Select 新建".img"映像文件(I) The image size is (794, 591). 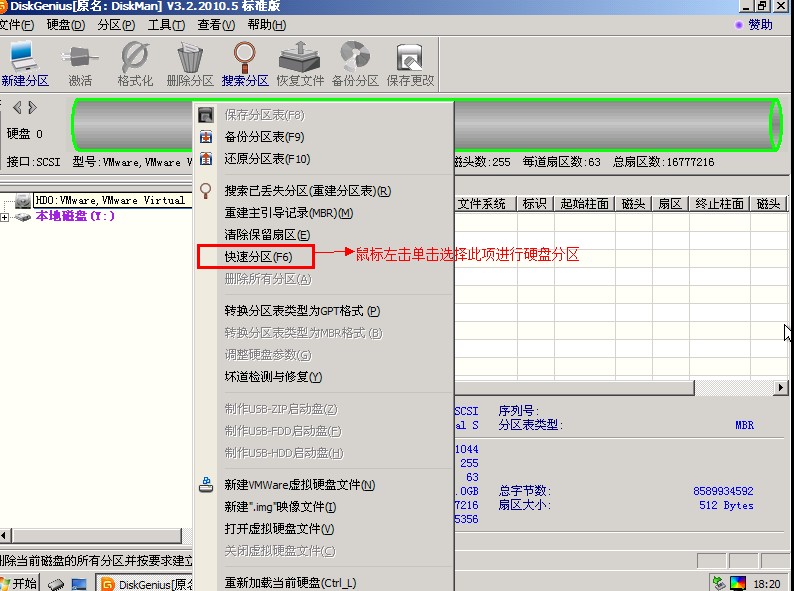324,506
